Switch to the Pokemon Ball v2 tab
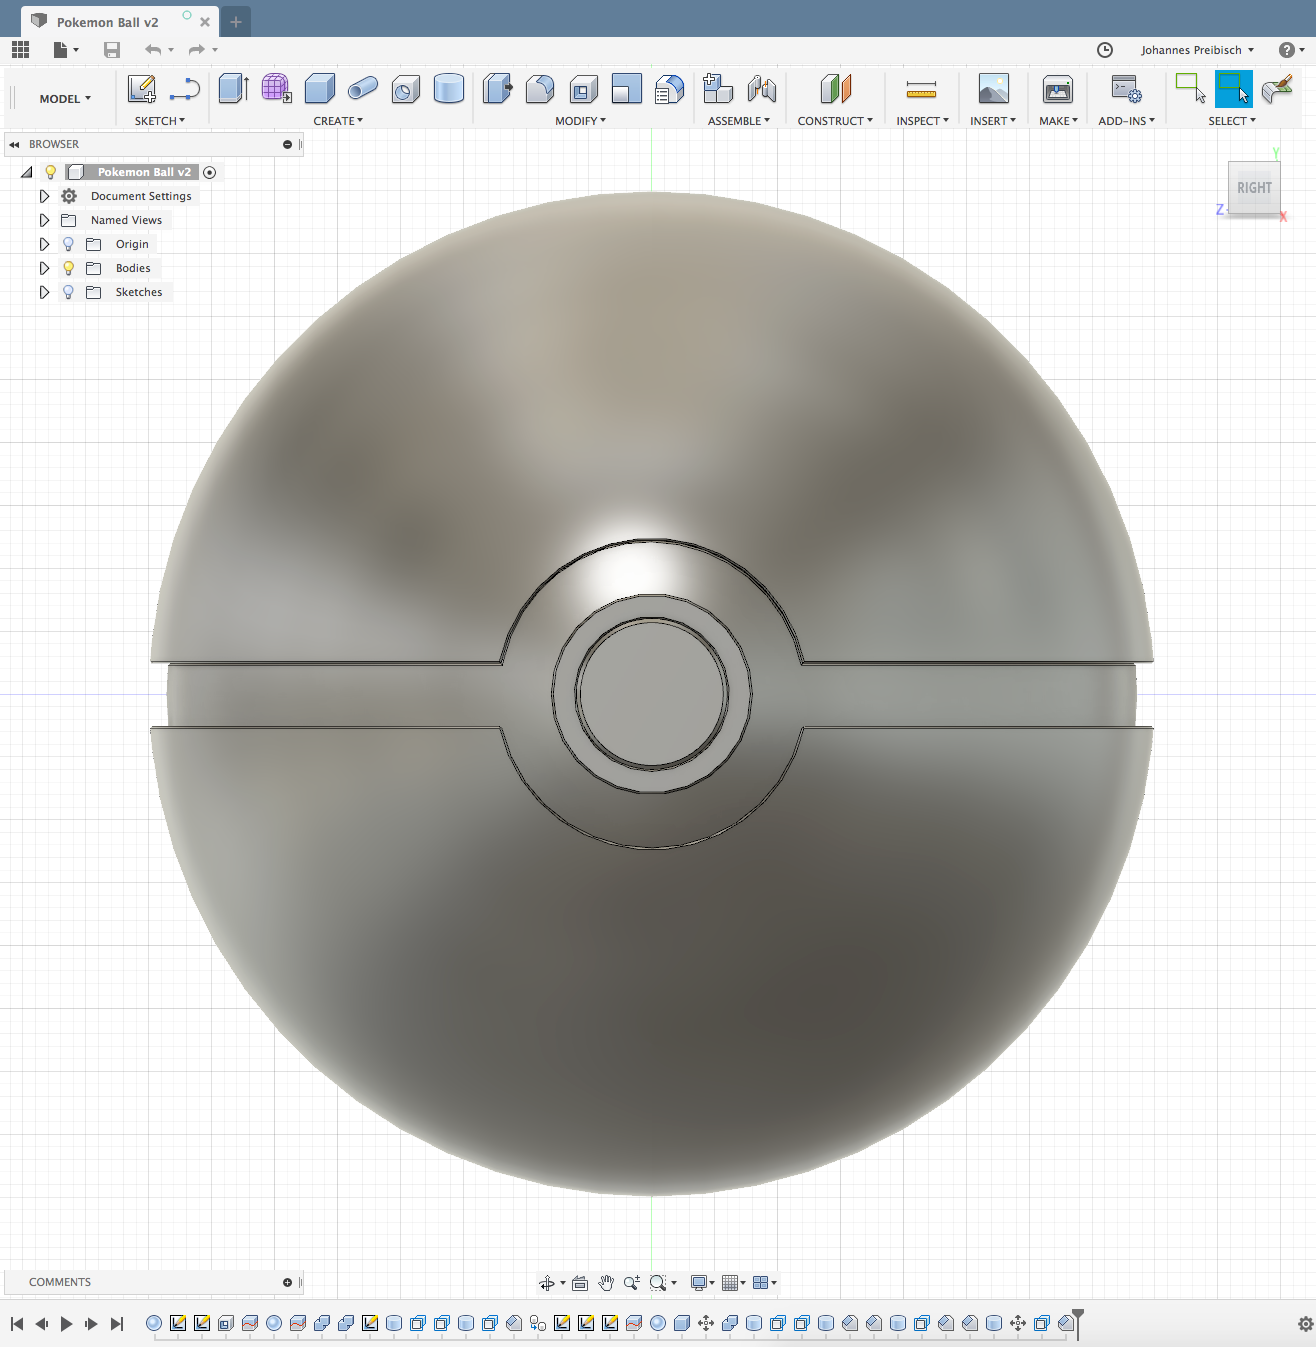The image size is (1316, 1347). (x=107, y=22)
